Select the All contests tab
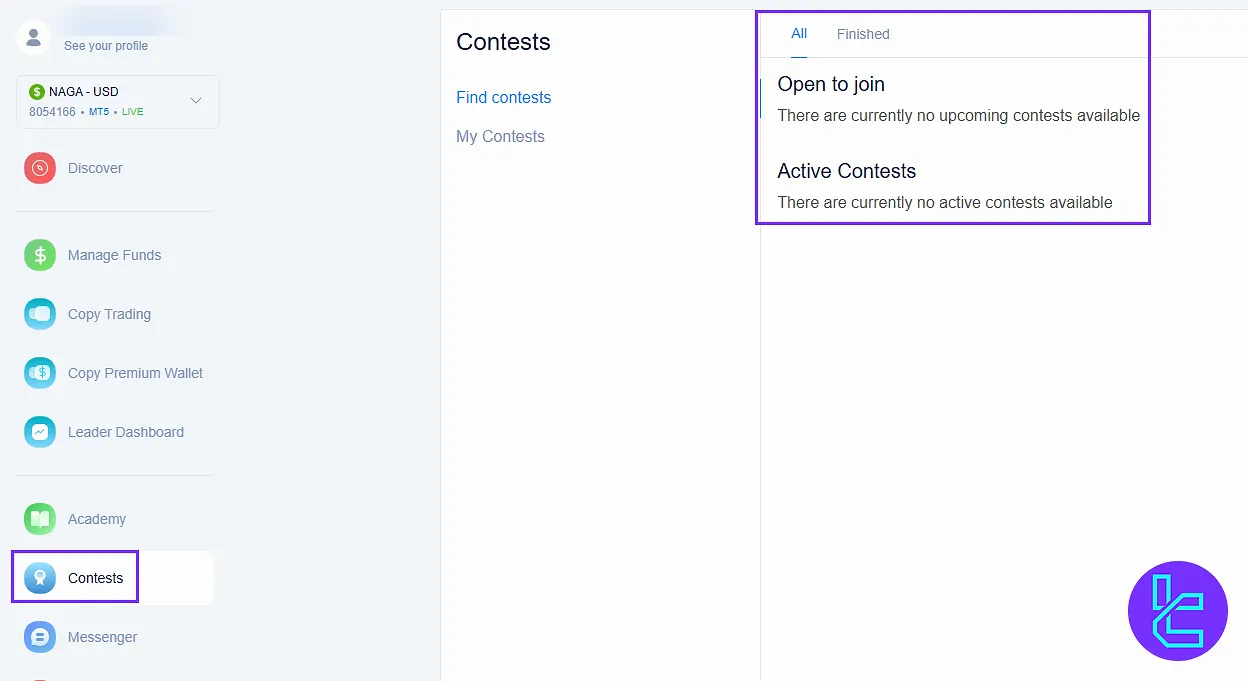The height and width of the screenshot is (681, 1248). 799,34
